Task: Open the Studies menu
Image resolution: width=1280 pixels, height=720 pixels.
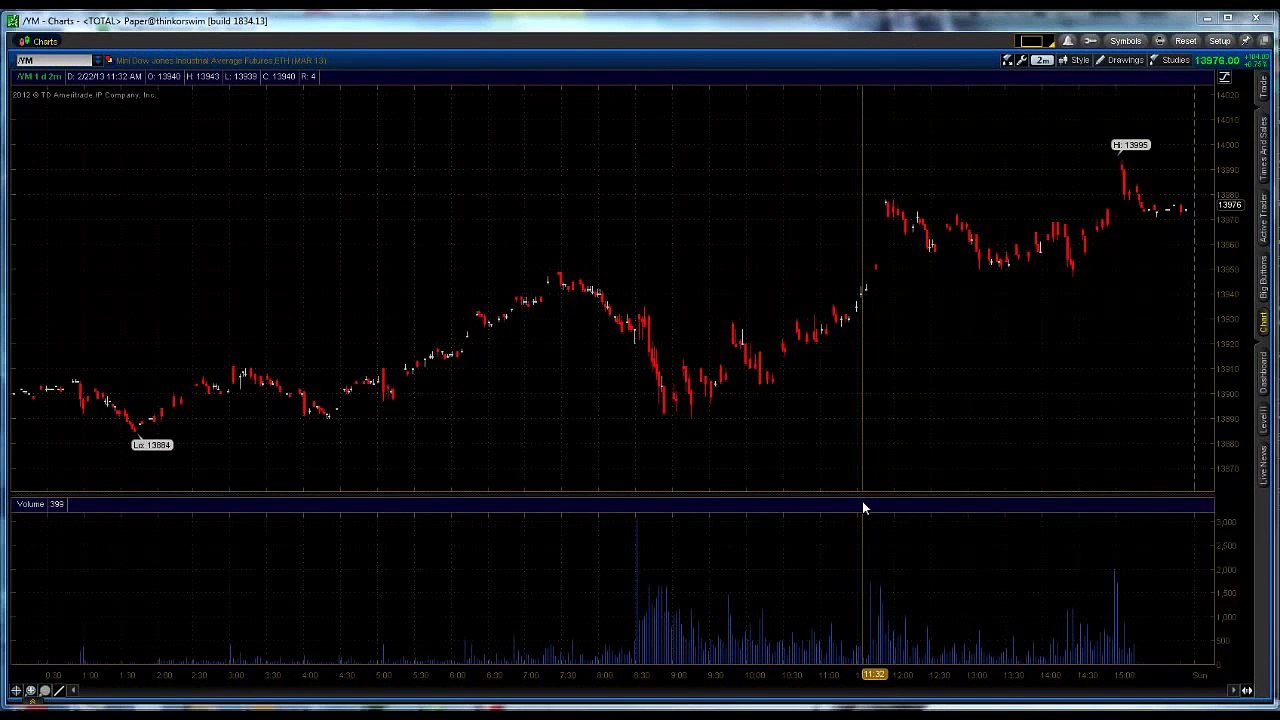Action: pos(1169,61)
